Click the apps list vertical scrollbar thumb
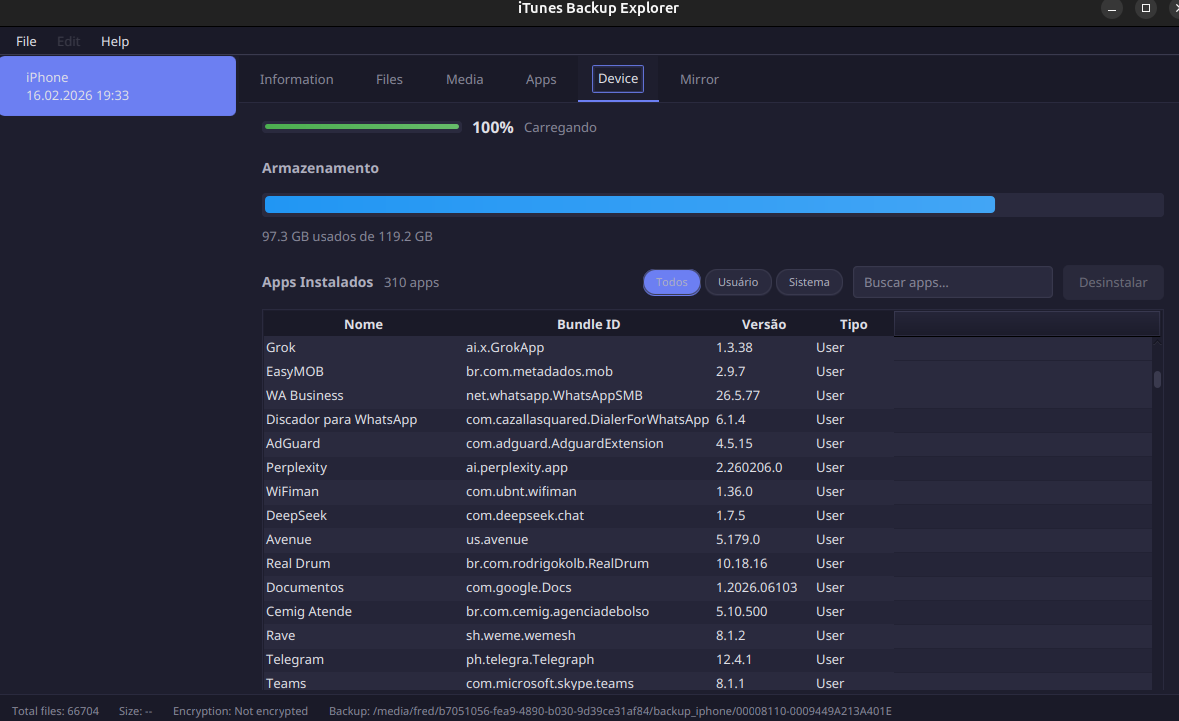1179x721 pixels. click(1157, 380)
